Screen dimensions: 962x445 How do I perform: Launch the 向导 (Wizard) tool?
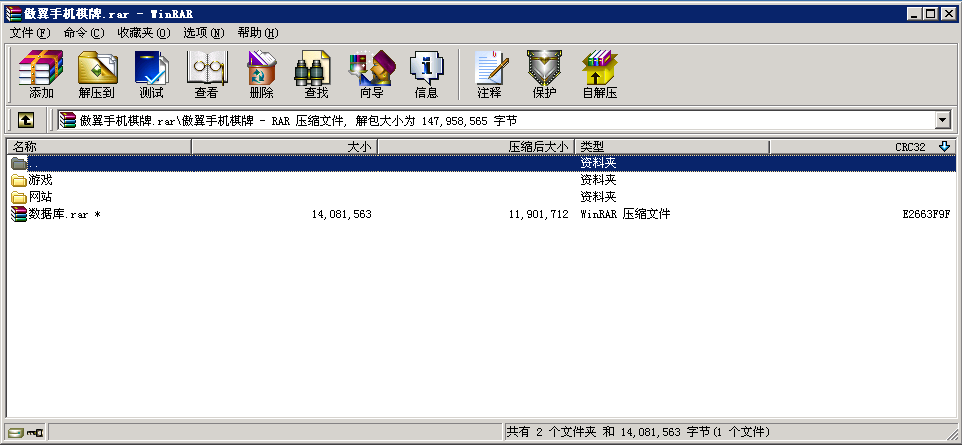coord(371,75)
